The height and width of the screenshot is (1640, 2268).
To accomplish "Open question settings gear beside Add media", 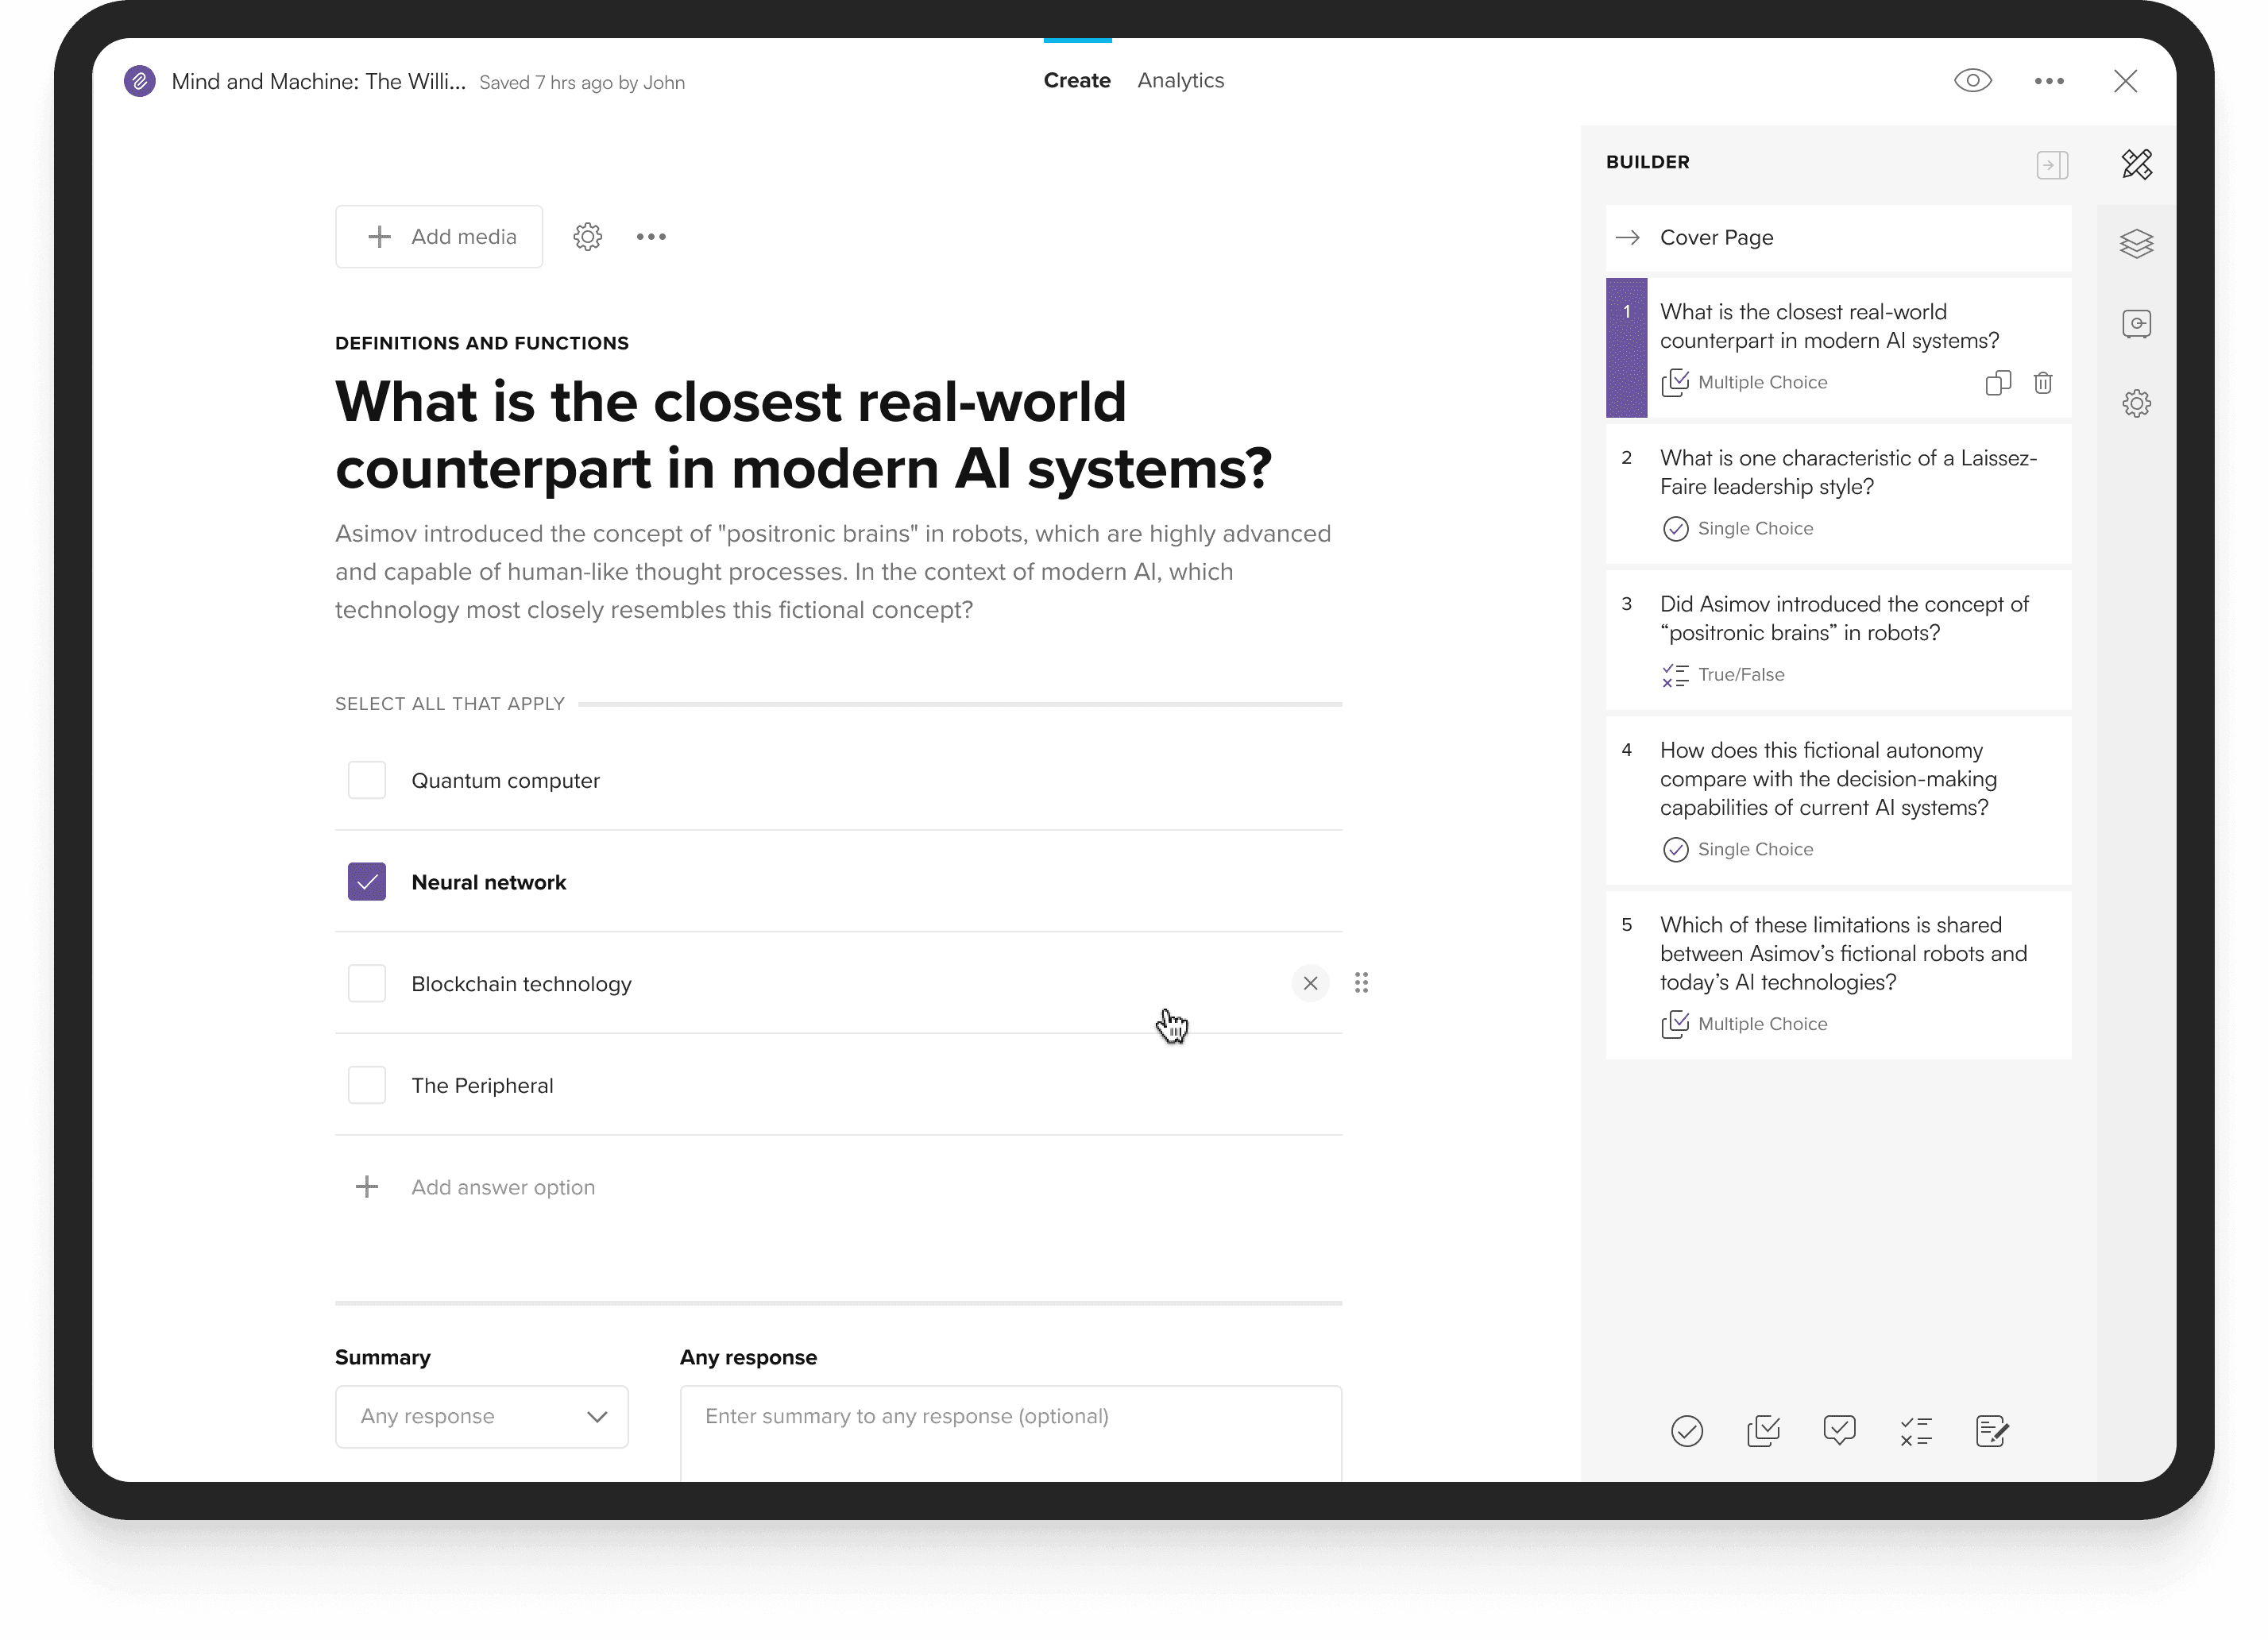I will 587,237.
